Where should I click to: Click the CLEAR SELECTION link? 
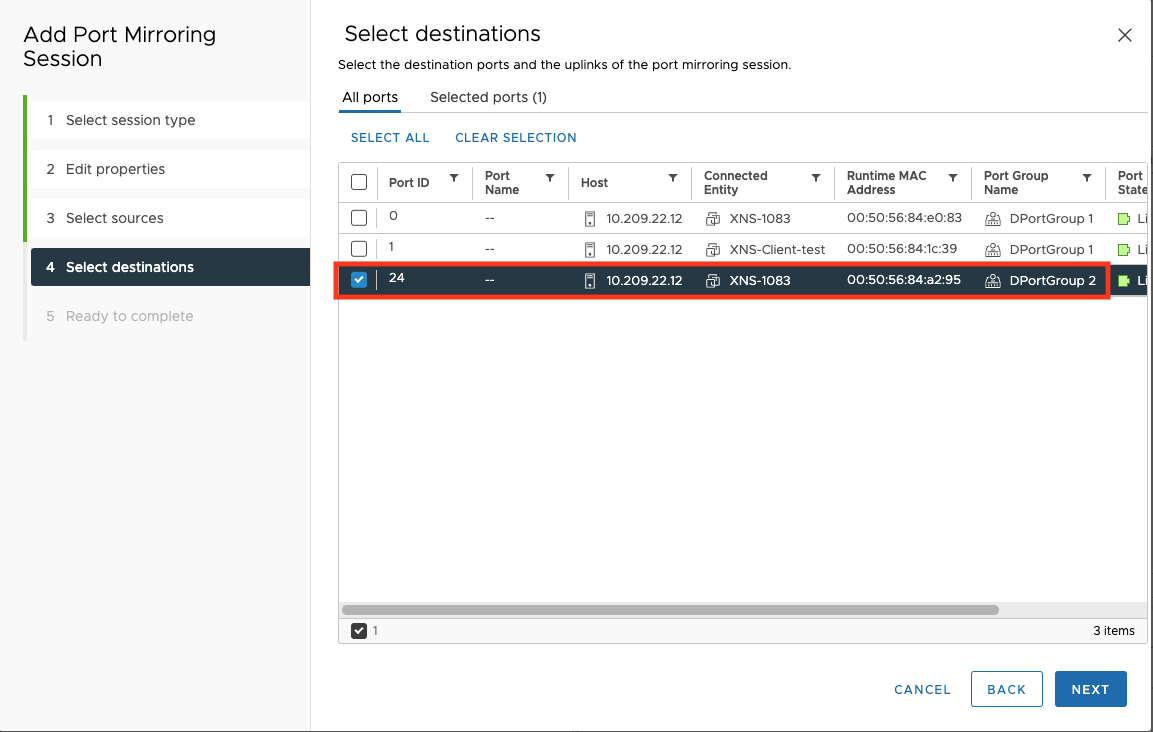pos(515,138)
